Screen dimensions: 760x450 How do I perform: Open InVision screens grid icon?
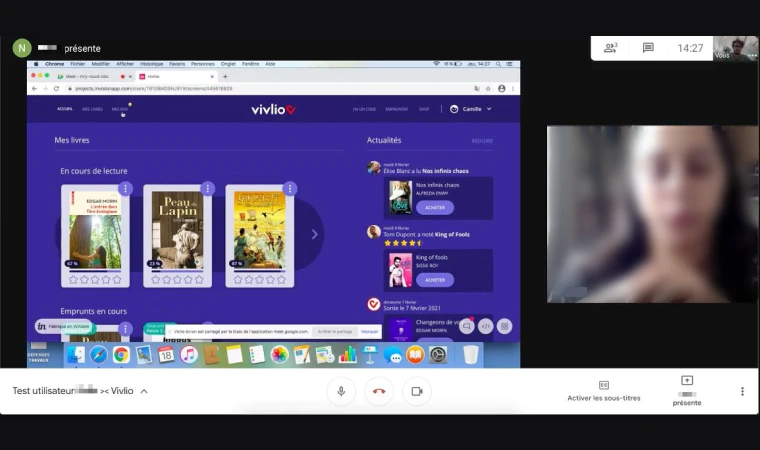point(504,326)
